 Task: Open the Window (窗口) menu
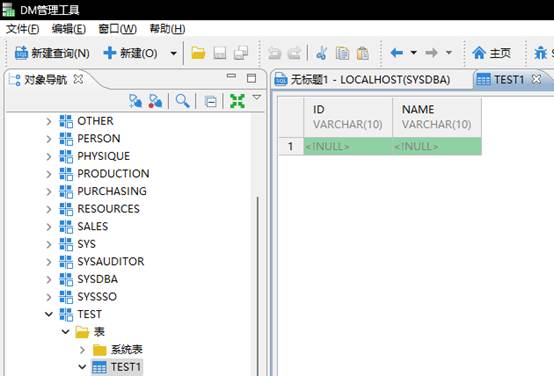coord(117,29)
